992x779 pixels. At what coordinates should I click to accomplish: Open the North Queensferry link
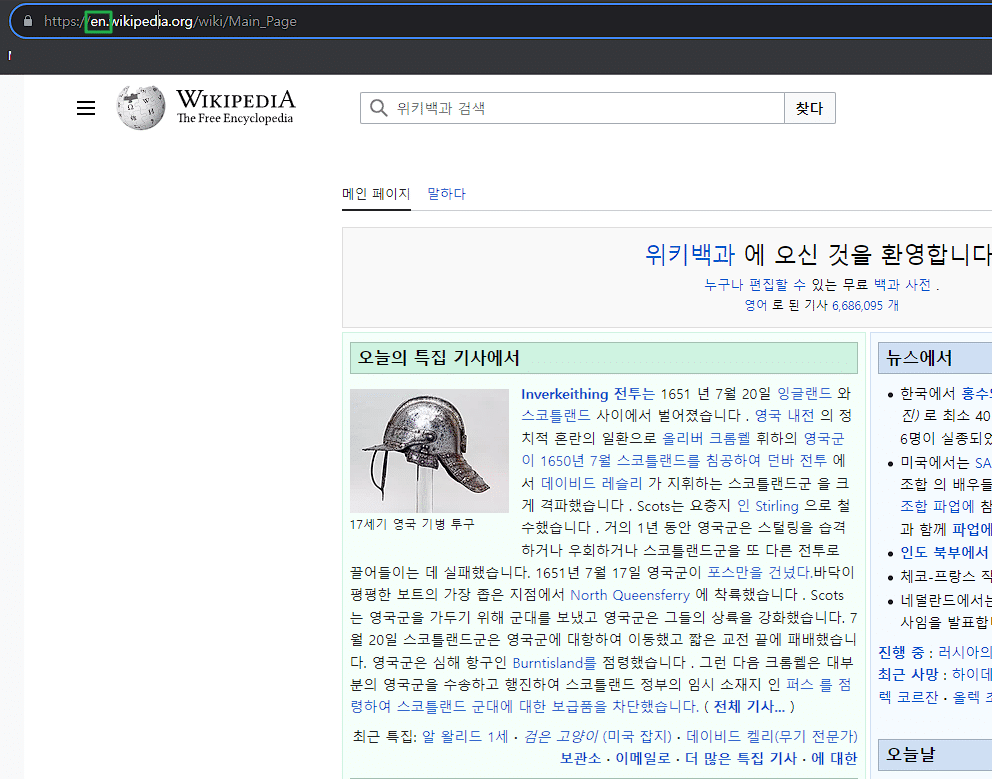point(629,595)
